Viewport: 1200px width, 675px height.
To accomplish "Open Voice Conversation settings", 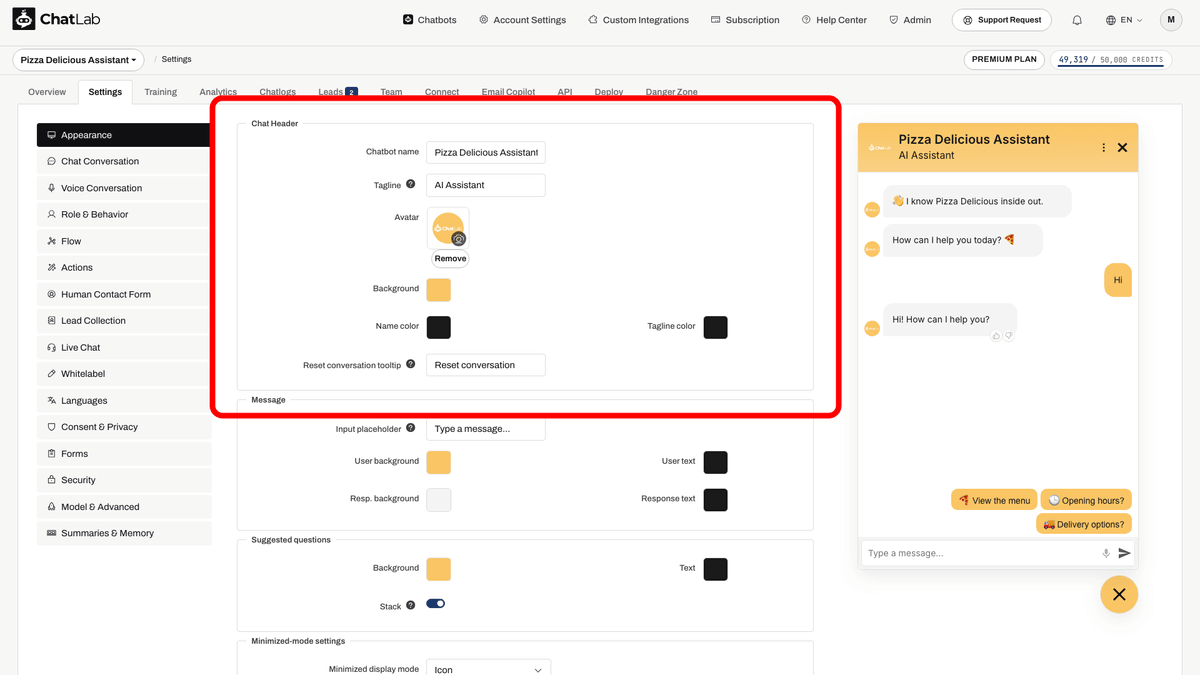I will click(124, 188).
